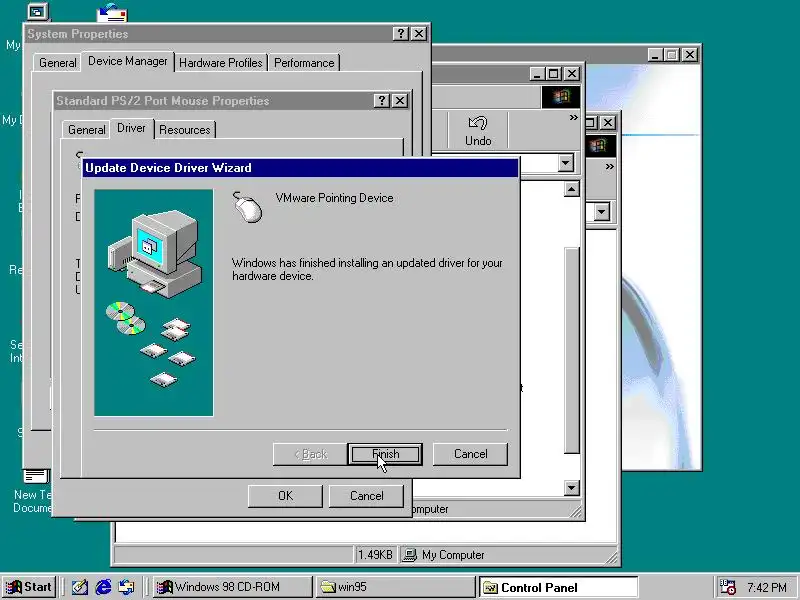Screen dimensions: 800x600
Task: Click the Show Desktop quick launch icon
Action: 80,587
